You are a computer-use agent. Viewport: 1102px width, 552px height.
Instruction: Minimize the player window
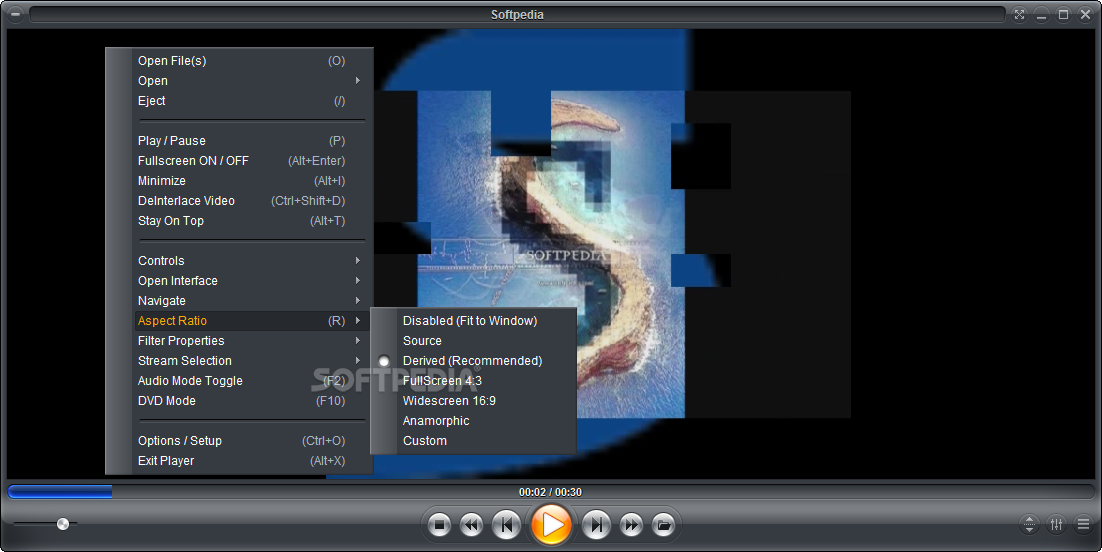point(1042,14)
